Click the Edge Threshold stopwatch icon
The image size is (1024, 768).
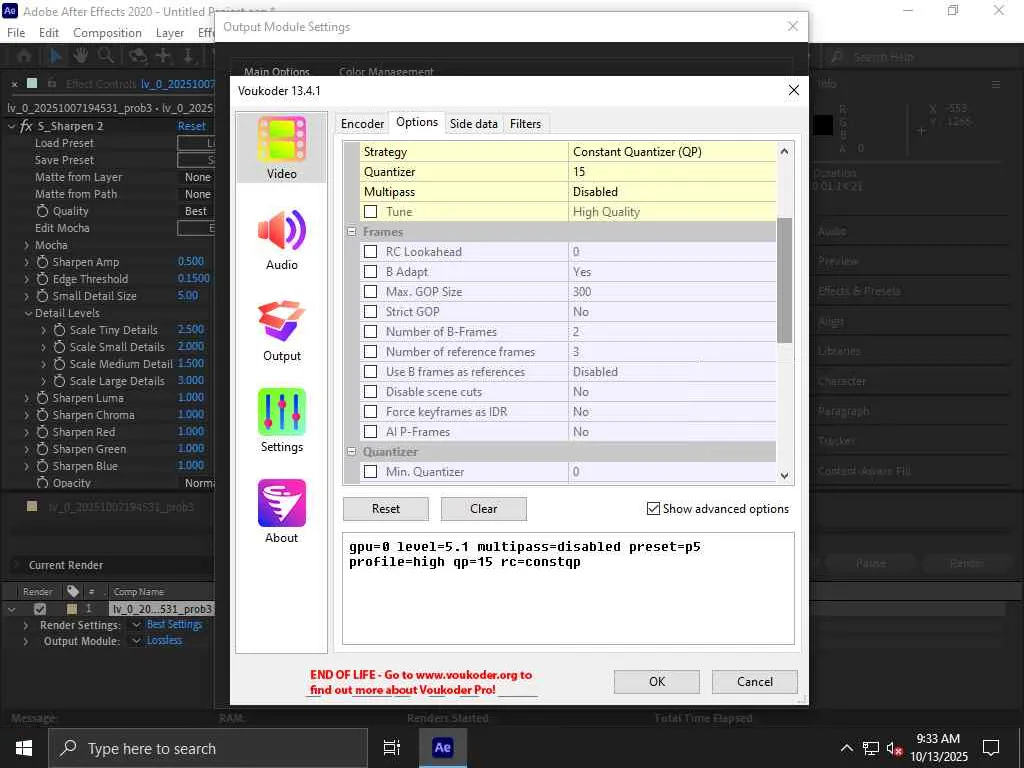point(42,279)
